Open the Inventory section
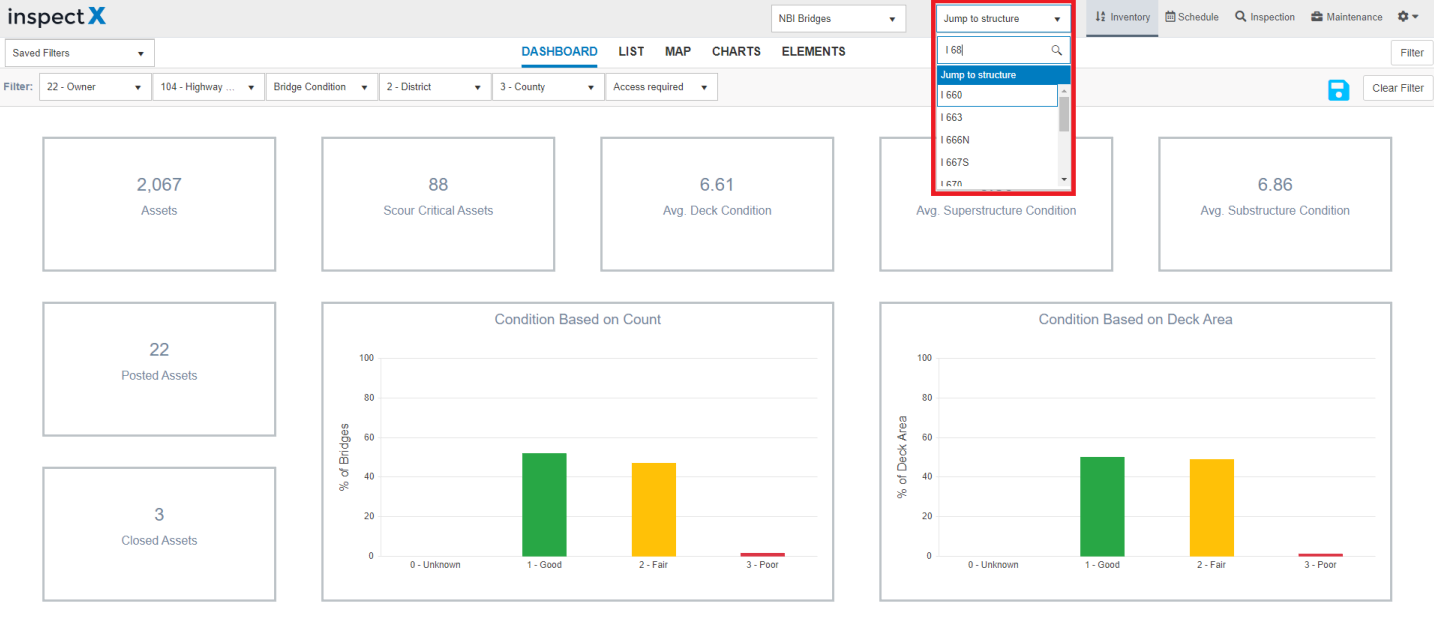Screen dimensions: 1434x633 1122,17
